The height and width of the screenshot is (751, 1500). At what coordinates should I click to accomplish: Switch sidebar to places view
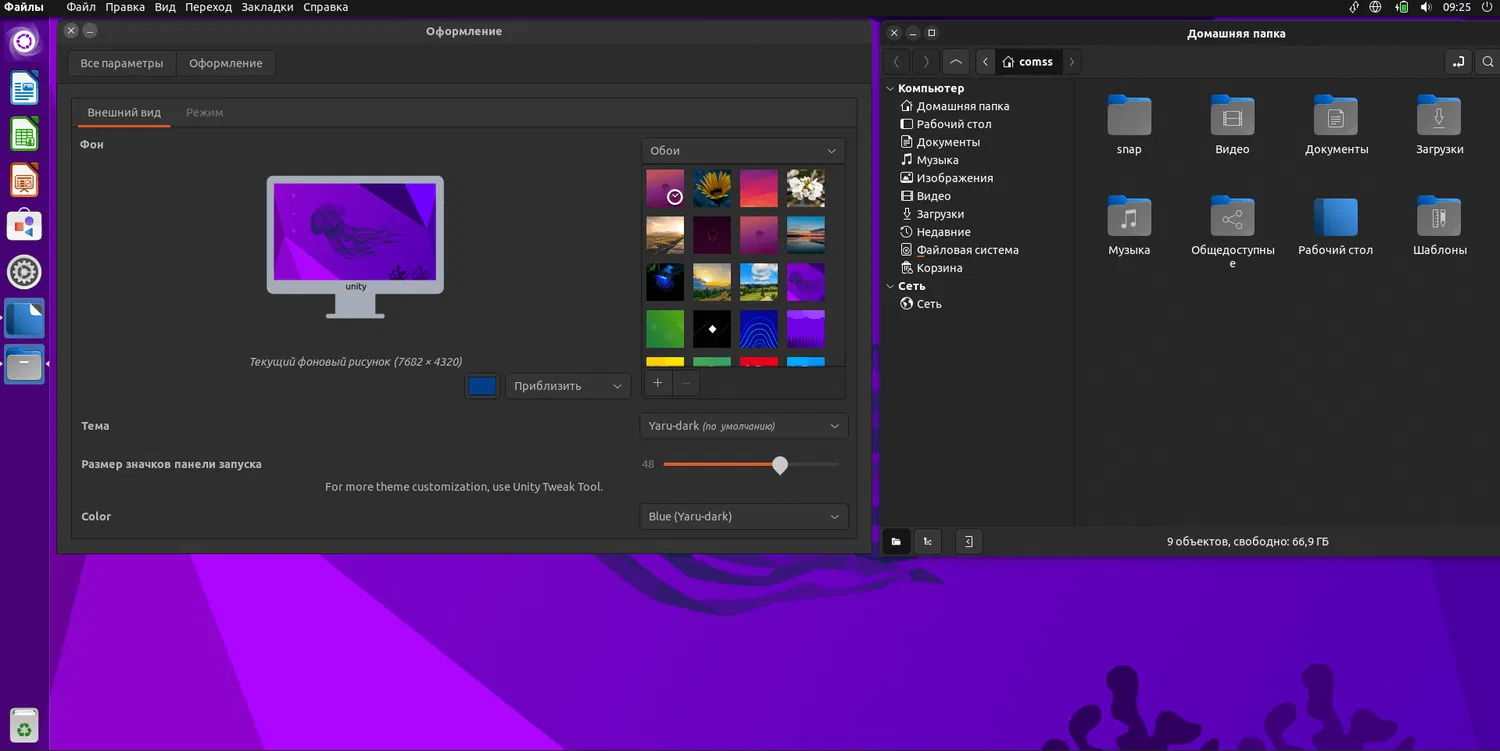click(x=896, y=542)
